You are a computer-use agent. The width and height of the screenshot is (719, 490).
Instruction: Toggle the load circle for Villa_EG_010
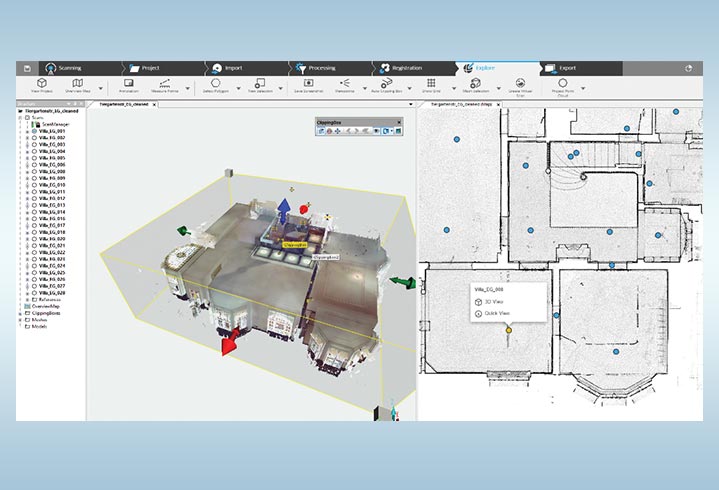[34, 185]
